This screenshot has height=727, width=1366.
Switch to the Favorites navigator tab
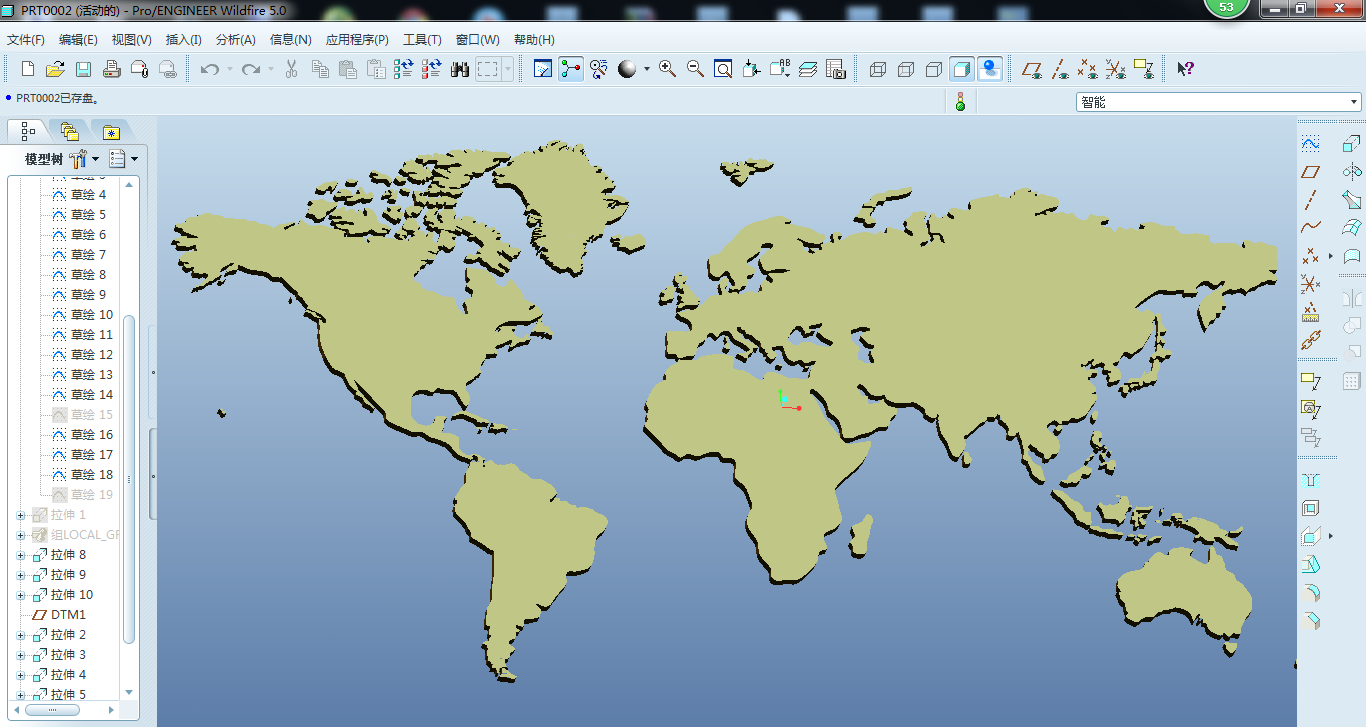coord(110,131)
